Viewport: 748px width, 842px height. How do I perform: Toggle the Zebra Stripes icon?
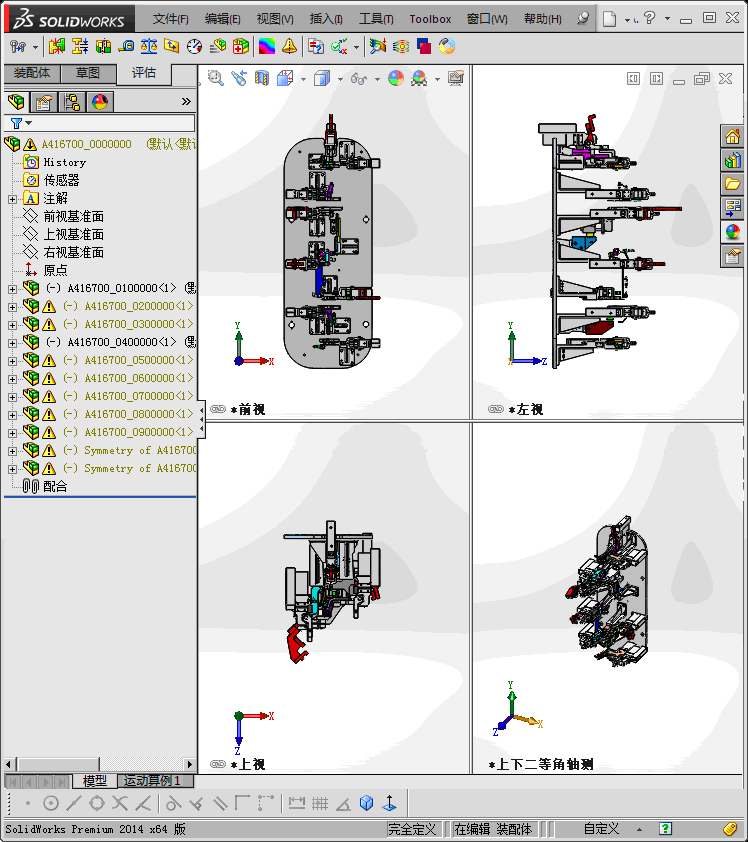click(x=401, y=47)
